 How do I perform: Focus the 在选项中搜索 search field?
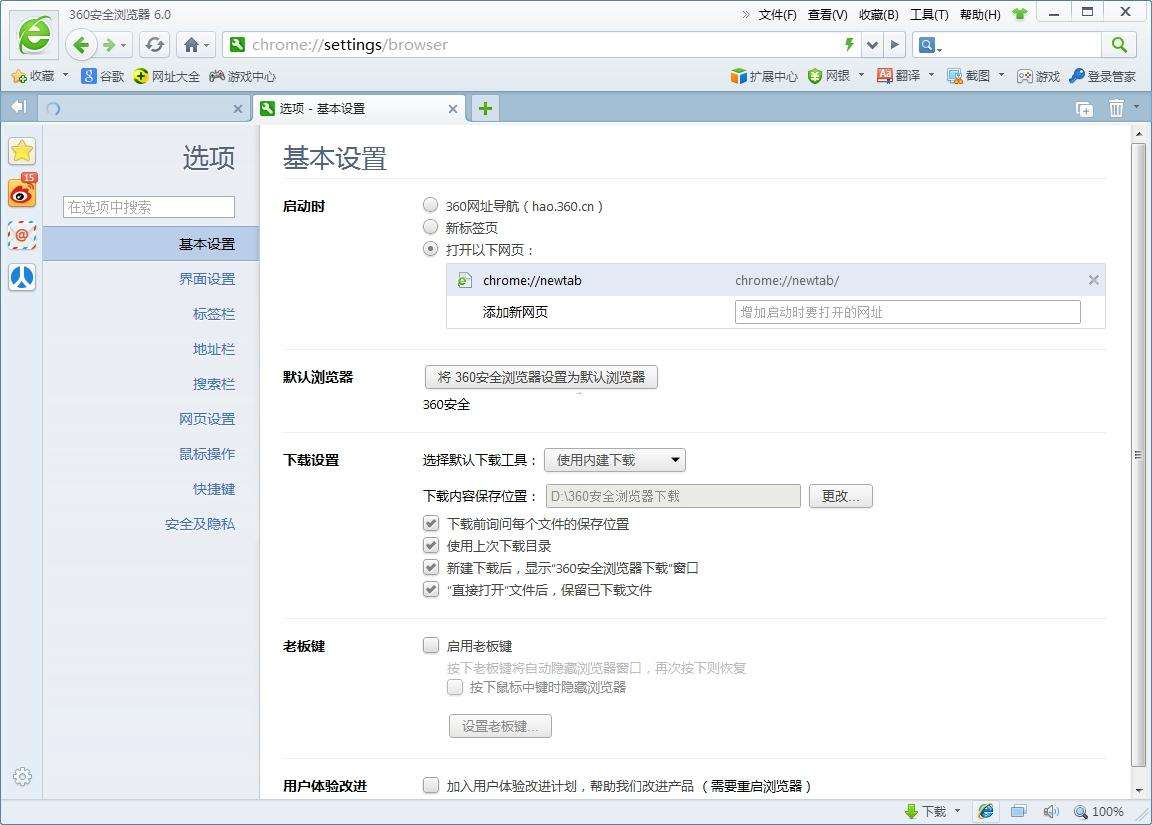pyautogui.click(x=149, y=207)
